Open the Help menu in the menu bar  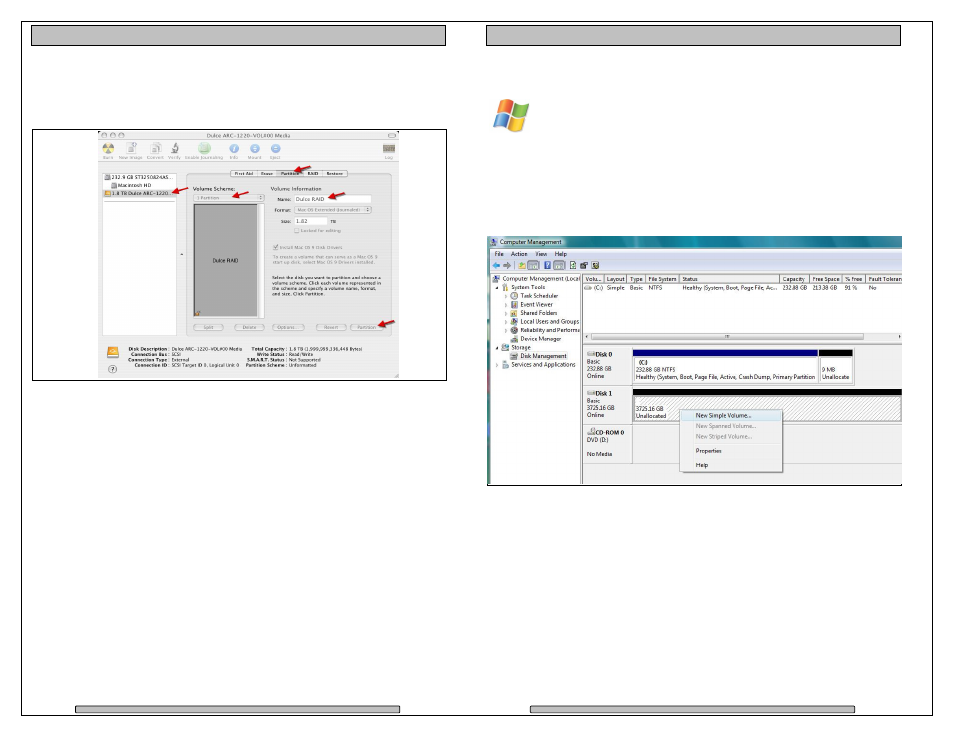tap(560, 254)
